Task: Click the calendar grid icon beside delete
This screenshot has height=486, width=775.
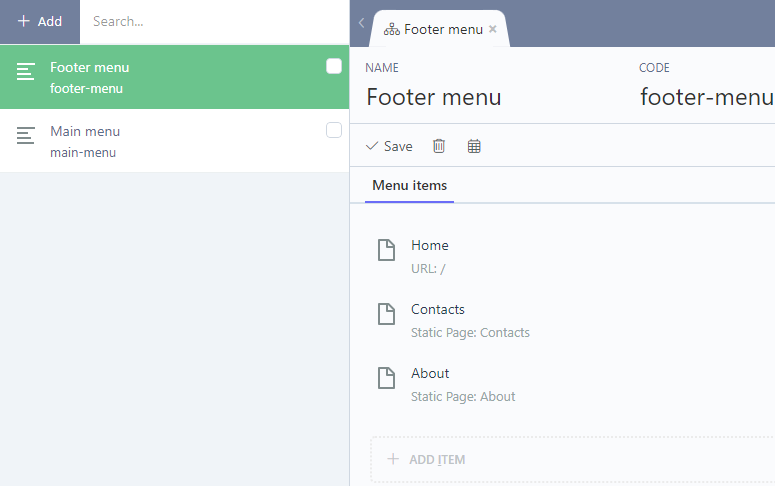Action: coord(474,146)
